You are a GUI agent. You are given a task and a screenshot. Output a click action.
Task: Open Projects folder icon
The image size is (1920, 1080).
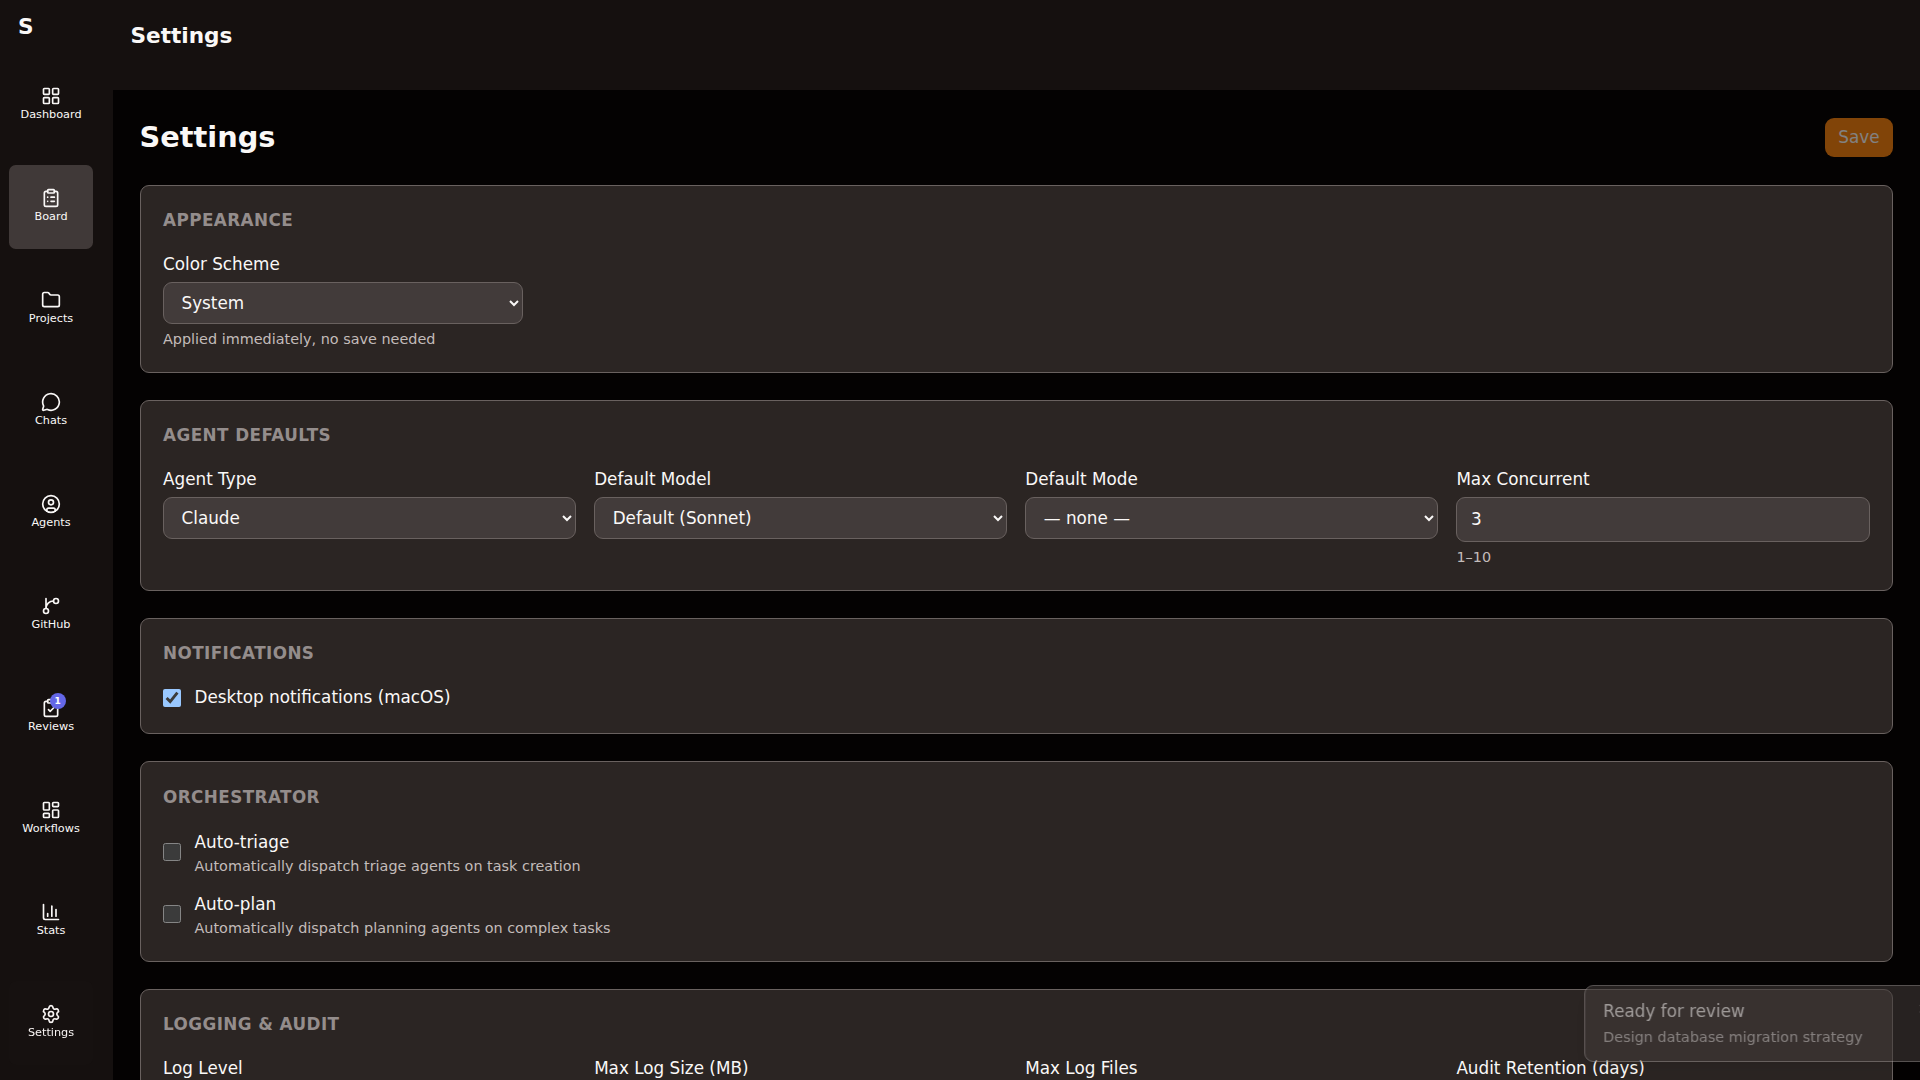[51, 307]
